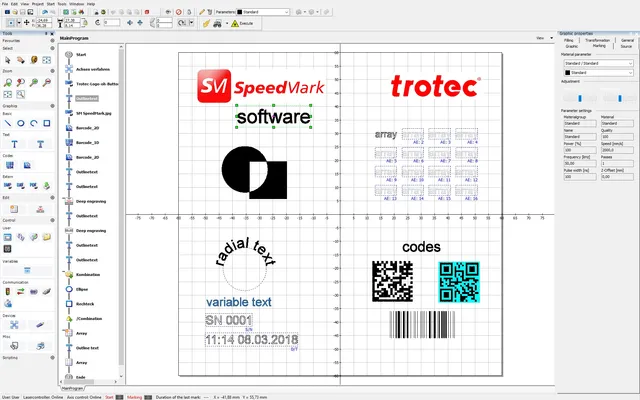Choose the rectangle drawing tool
The image size is (640, 400).
tap(47, 123)
